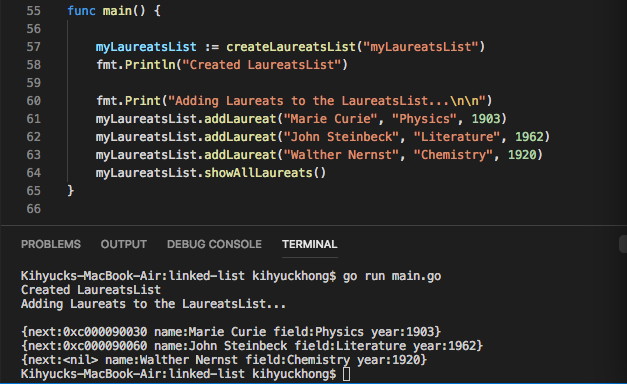Place cursor on 'func' keyword
Image resolution: width=627 pixels, height=384 pixels.
pos(81,11)
